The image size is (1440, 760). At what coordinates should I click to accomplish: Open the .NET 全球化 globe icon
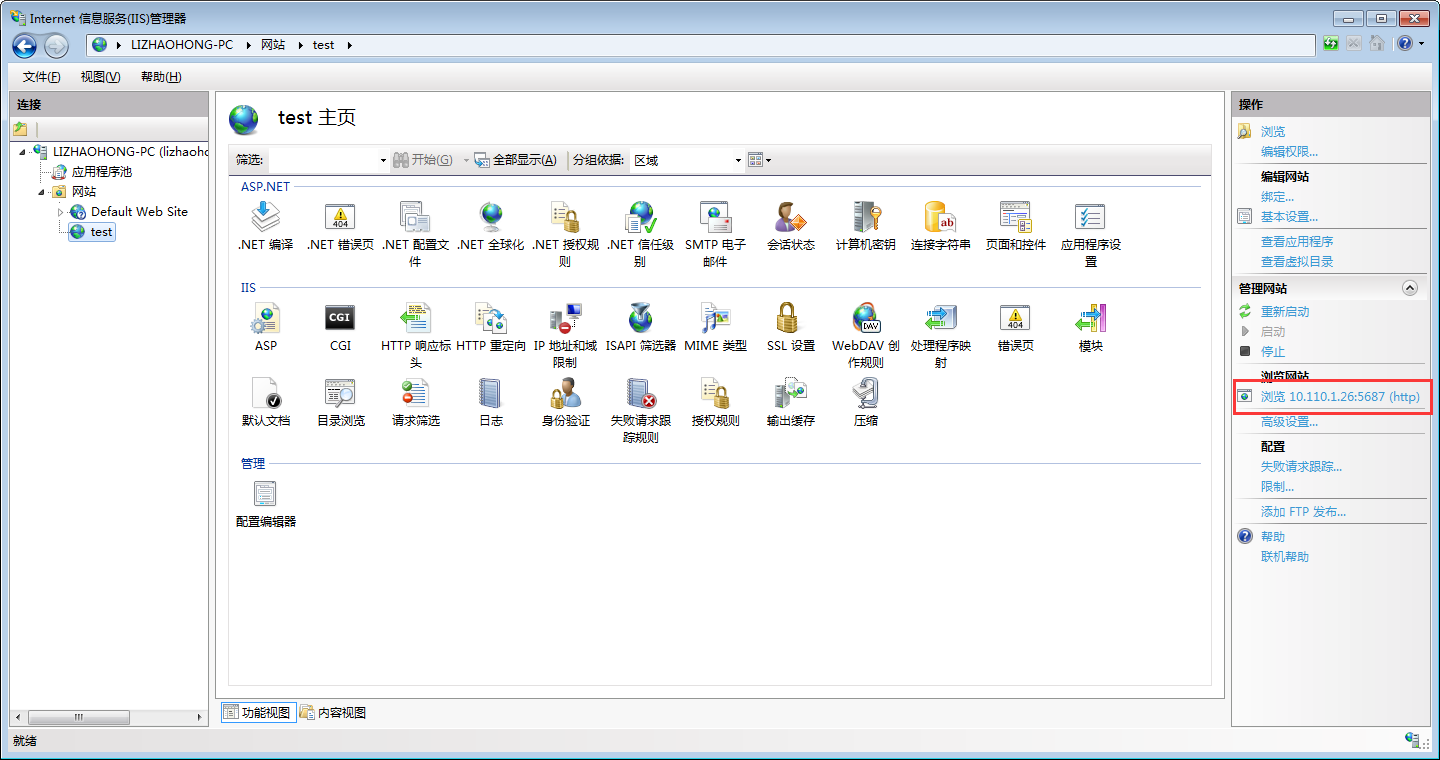pyautogui.click(x=490, y=217)
